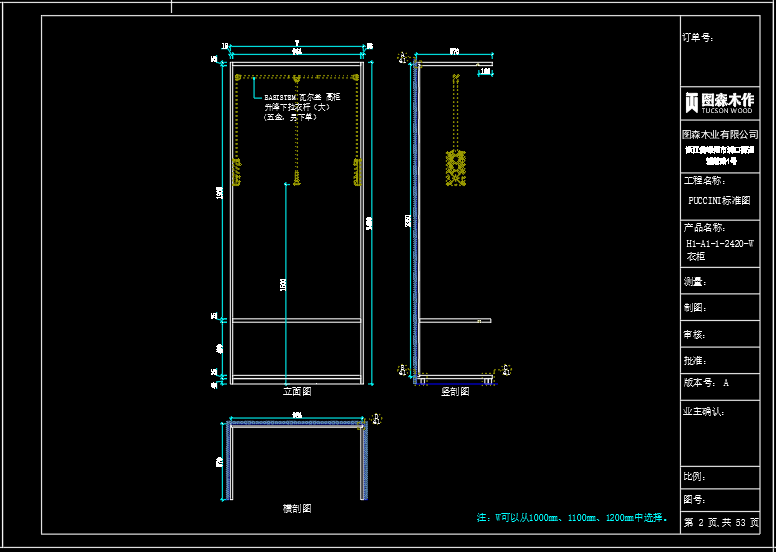This screenshot has width=776, height=552.
Task: Click the page number text 第2页 共53页
Action: [x=720, y=523]
